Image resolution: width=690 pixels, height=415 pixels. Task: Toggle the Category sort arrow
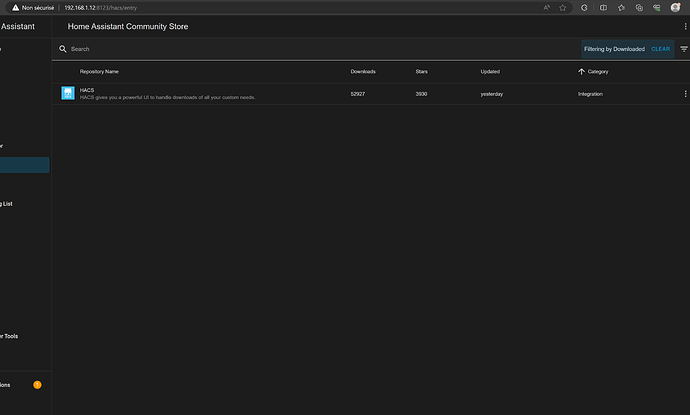pos(581,71)
